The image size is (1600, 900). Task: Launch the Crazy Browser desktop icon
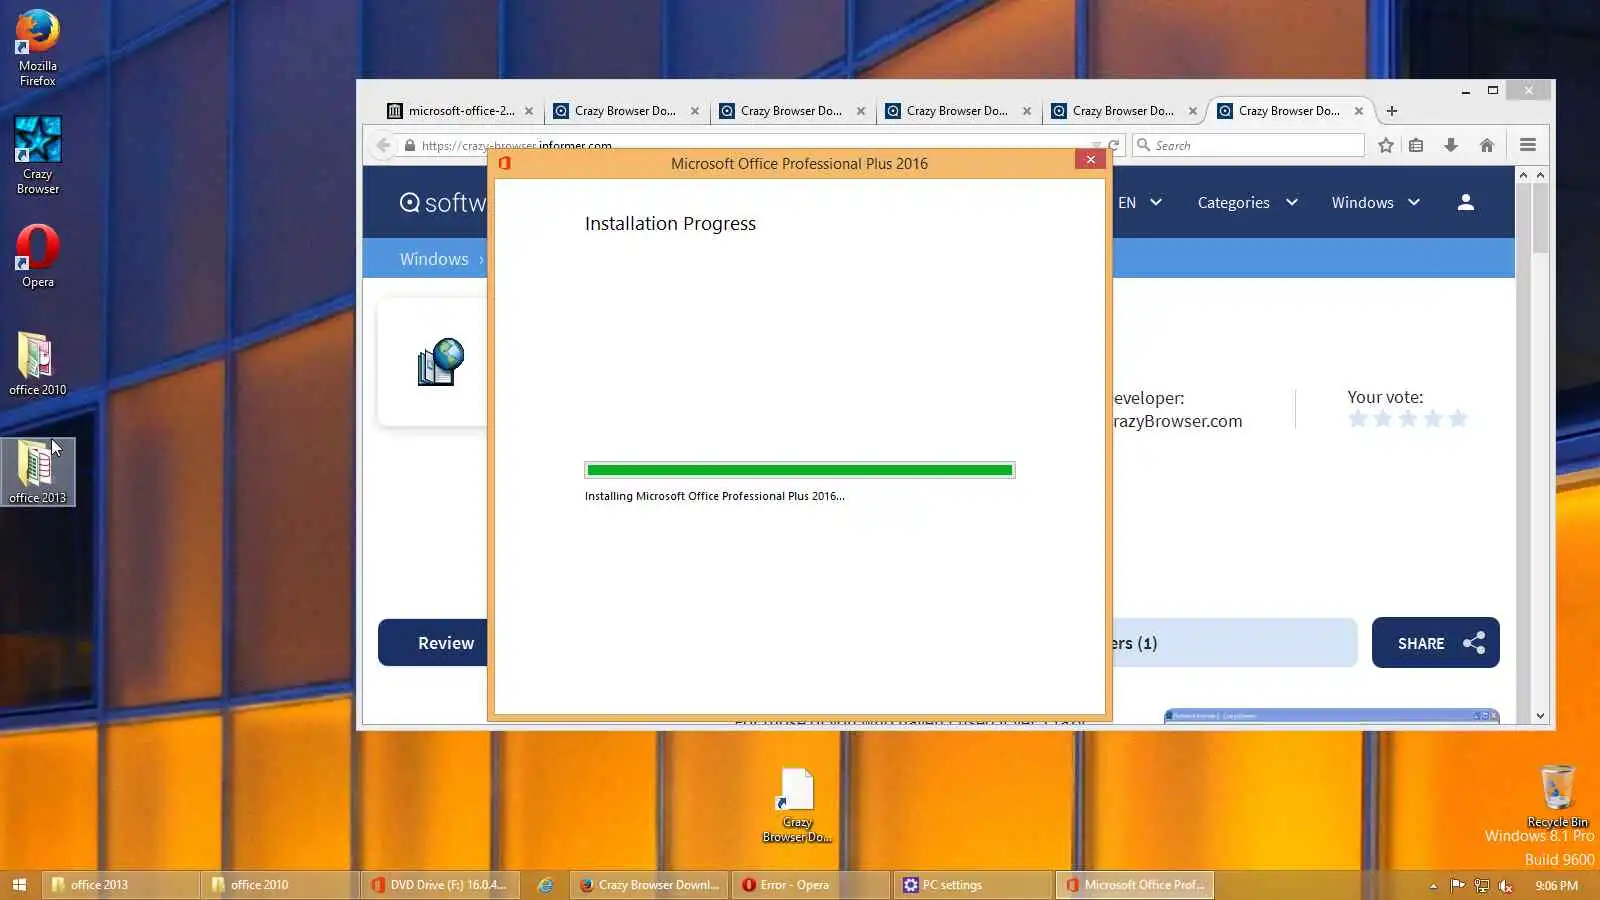pos(37,155)
